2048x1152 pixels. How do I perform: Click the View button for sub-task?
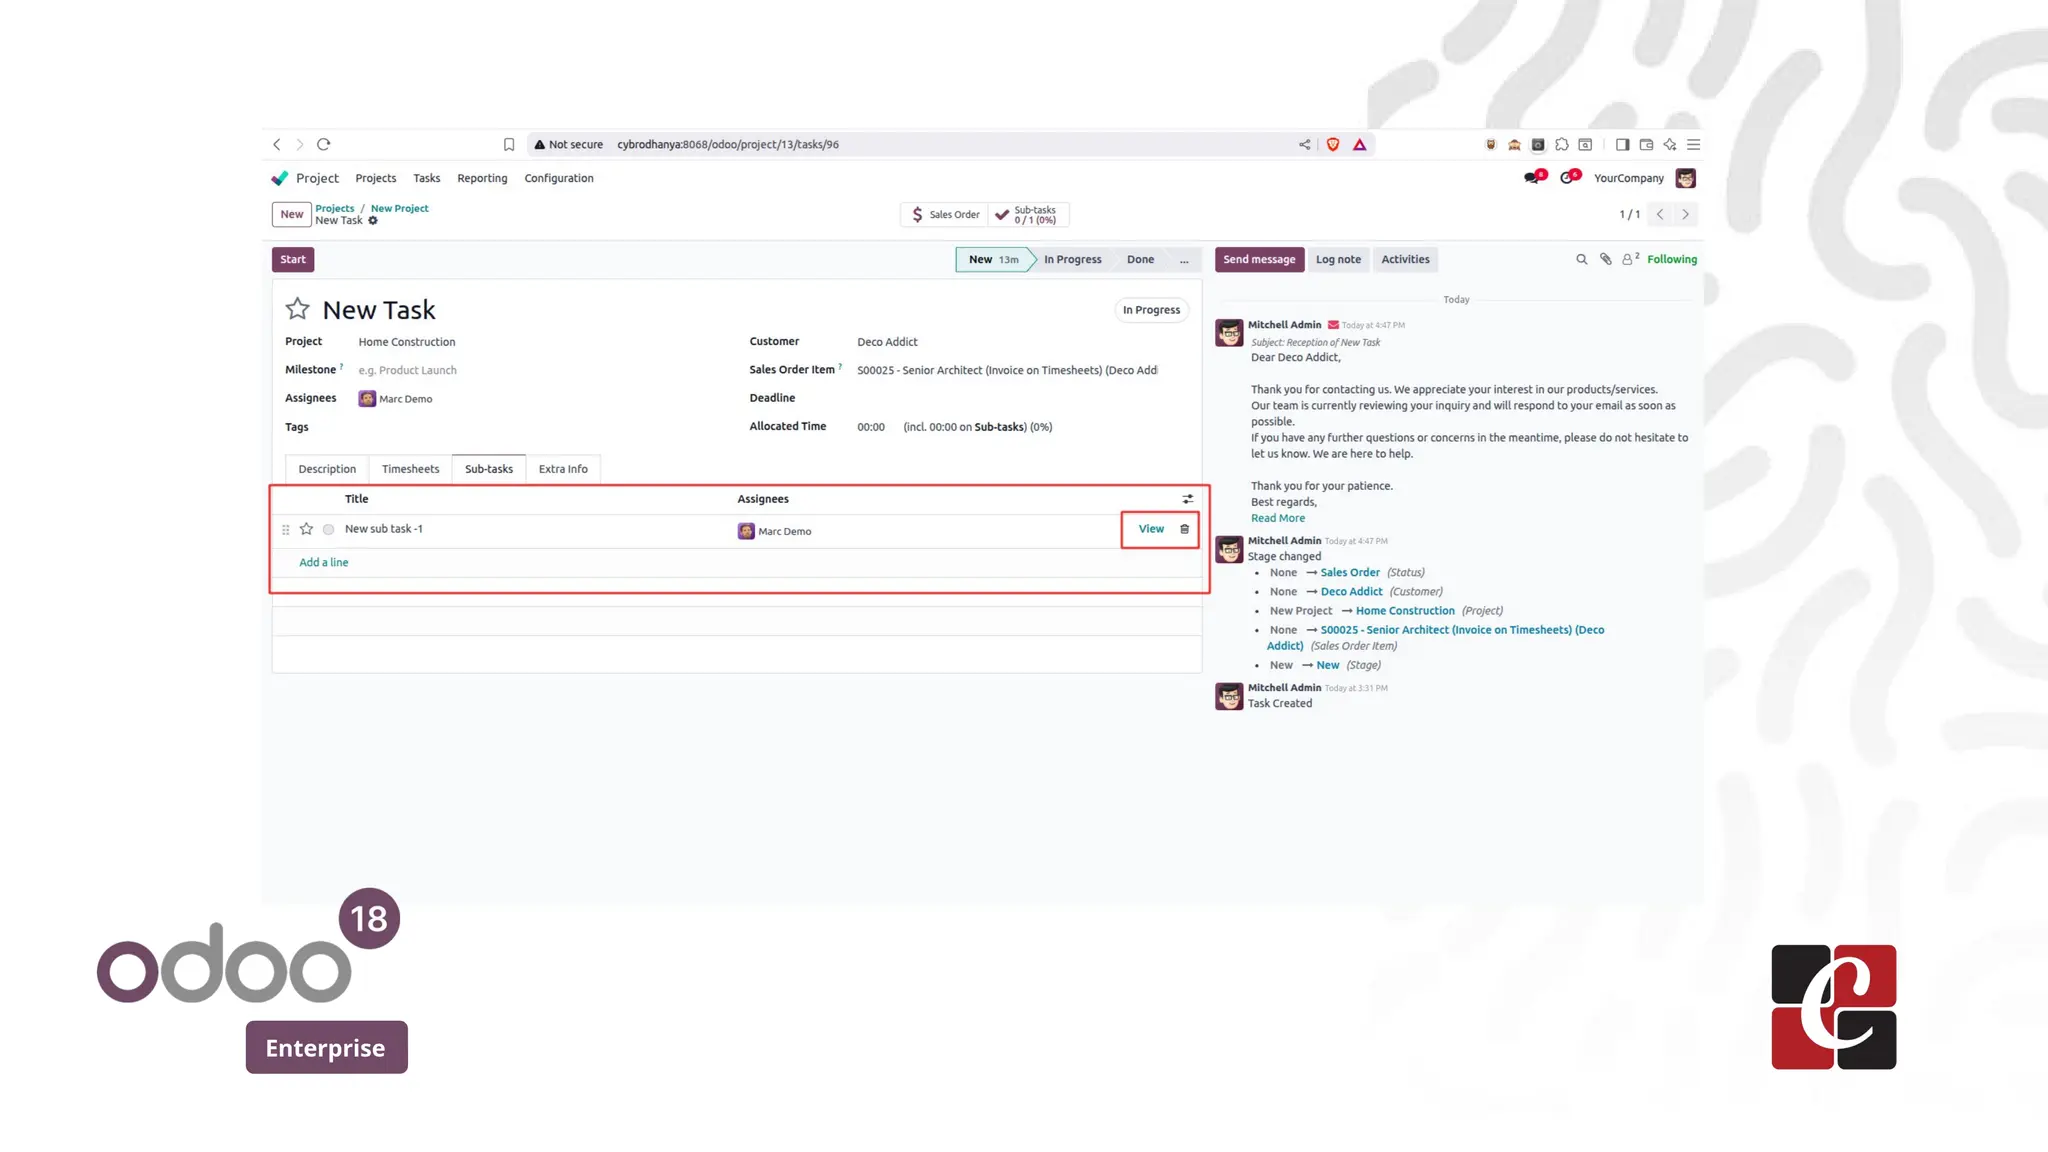click(1151, 529)
